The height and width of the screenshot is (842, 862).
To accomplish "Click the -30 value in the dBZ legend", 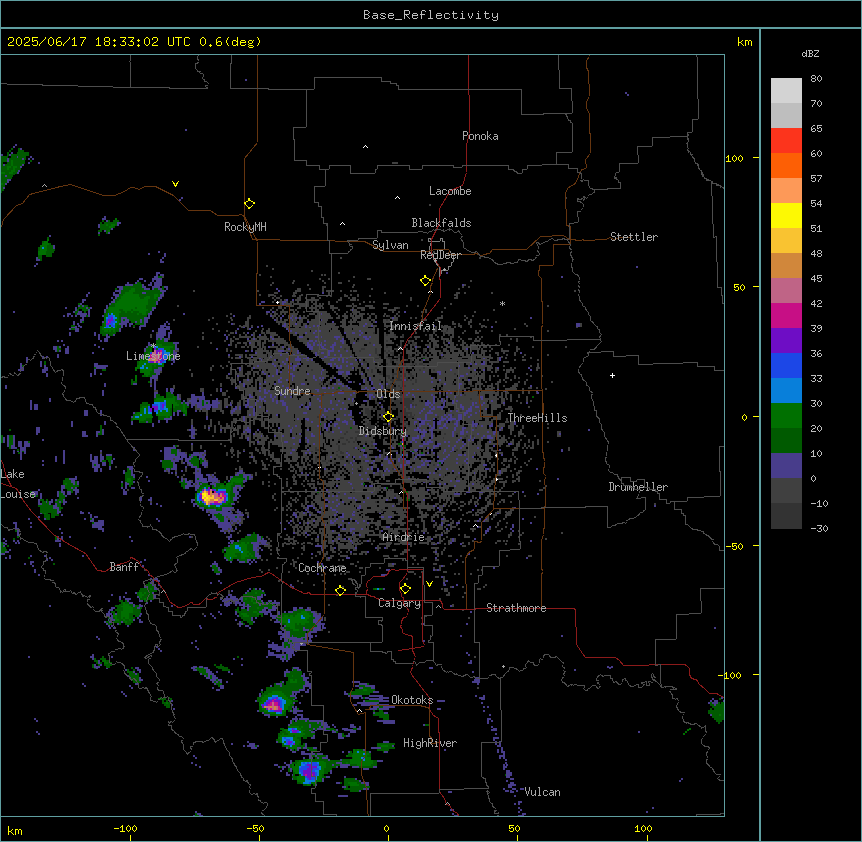I will click(x=819, y=529).
